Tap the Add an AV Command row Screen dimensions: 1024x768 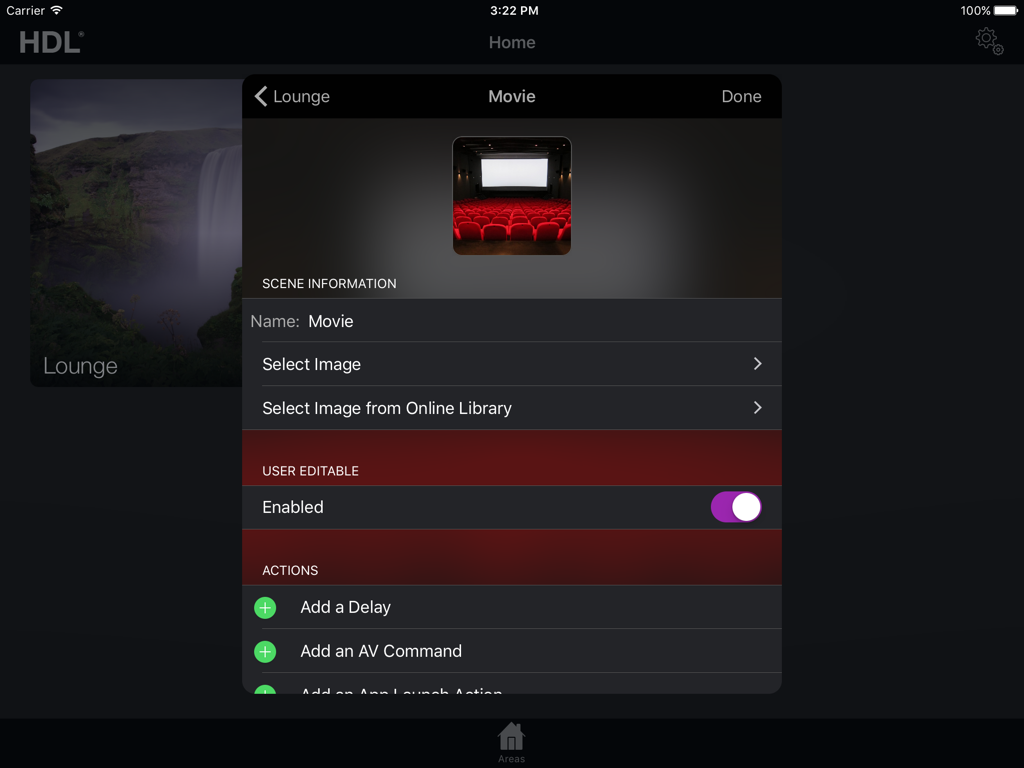(512, 651)
